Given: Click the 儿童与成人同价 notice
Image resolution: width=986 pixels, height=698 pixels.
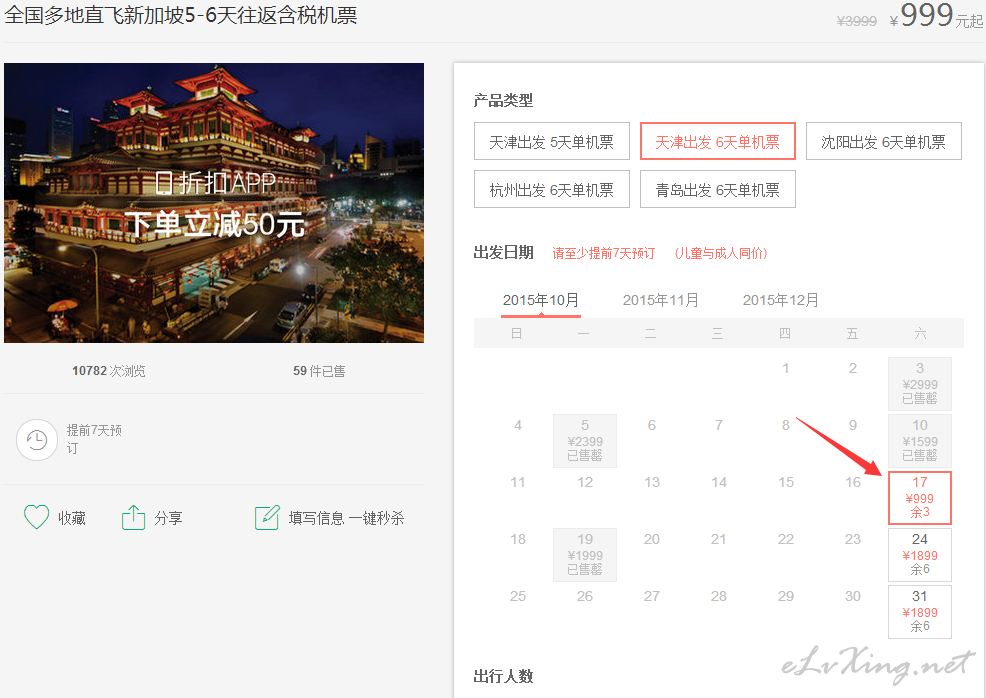Looking at the screenshot, I should pyautogui.click(x=721, y=253).
